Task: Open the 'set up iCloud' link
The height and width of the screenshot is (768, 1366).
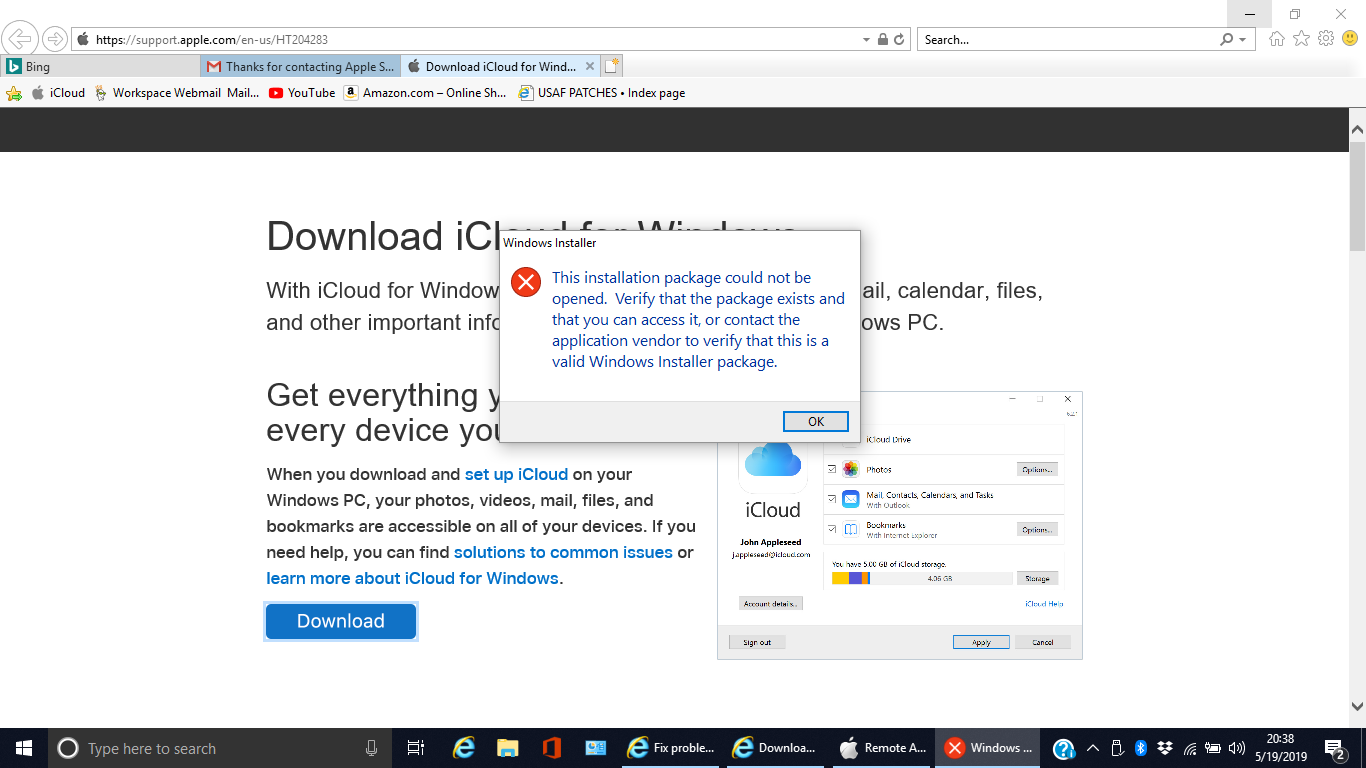Action: pos(516,474)
